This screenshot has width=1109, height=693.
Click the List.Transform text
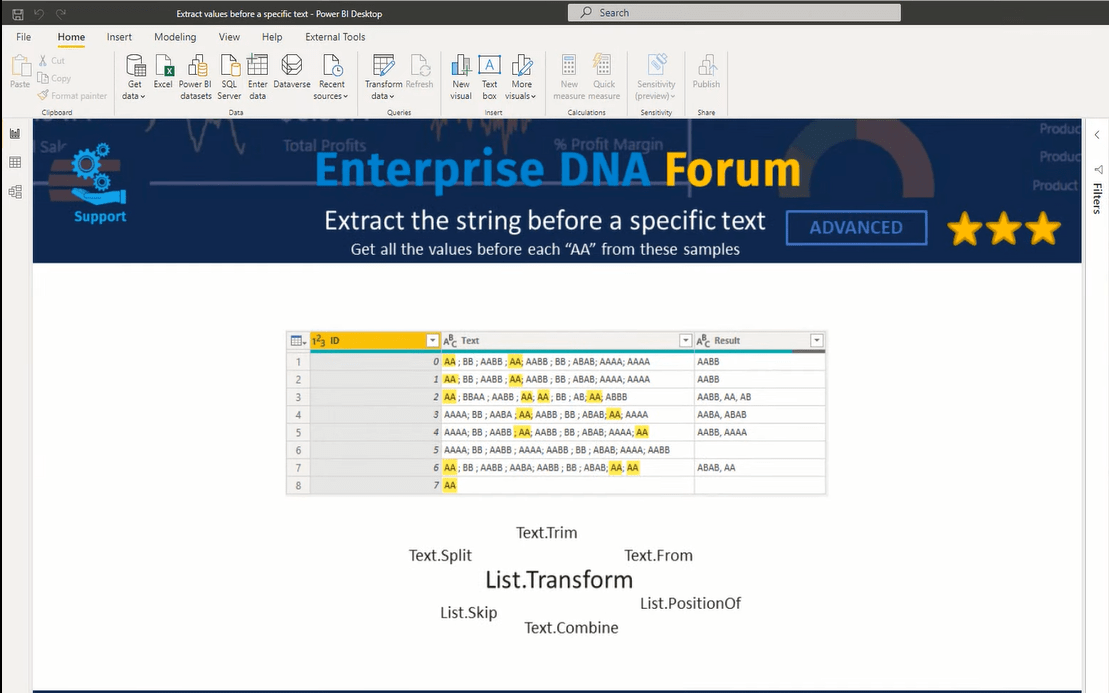pyautogui.click(x=559, y=580)
